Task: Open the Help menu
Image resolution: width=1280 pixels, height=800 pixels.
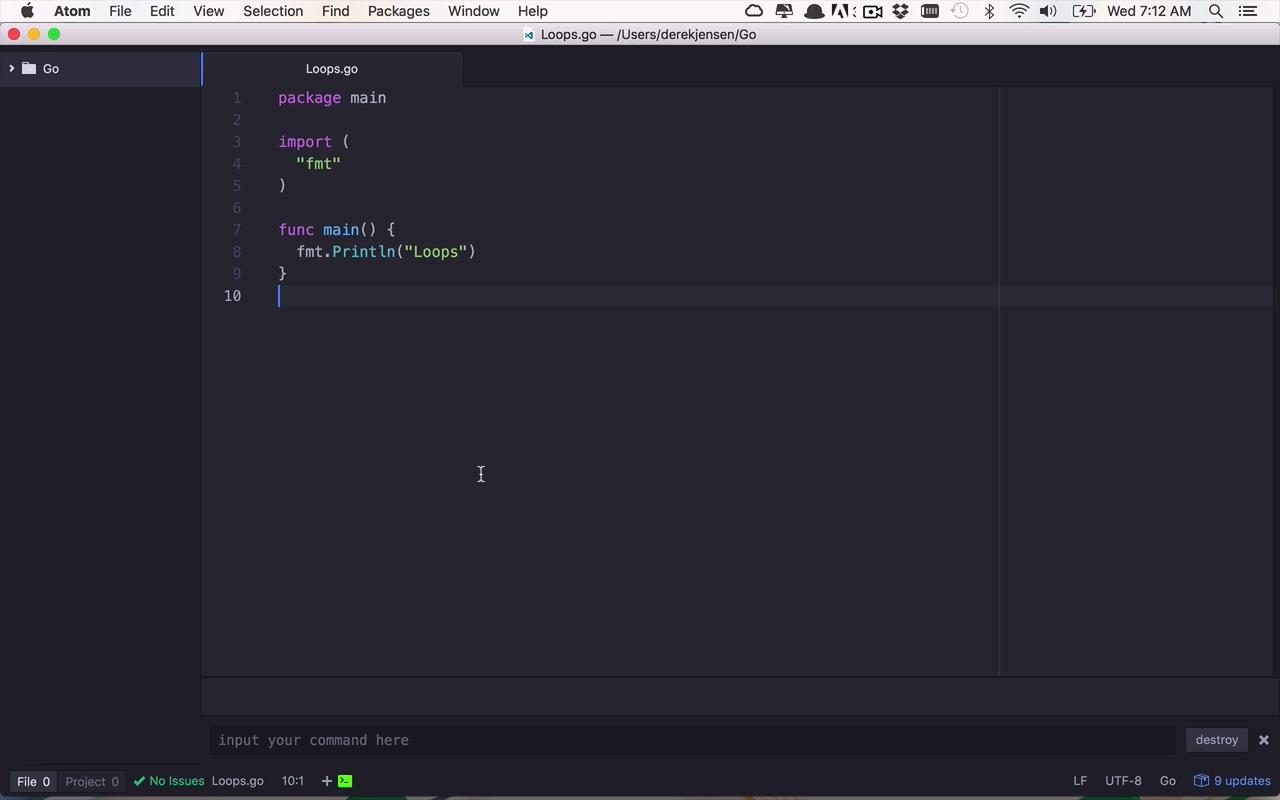Action: (532, 11)
